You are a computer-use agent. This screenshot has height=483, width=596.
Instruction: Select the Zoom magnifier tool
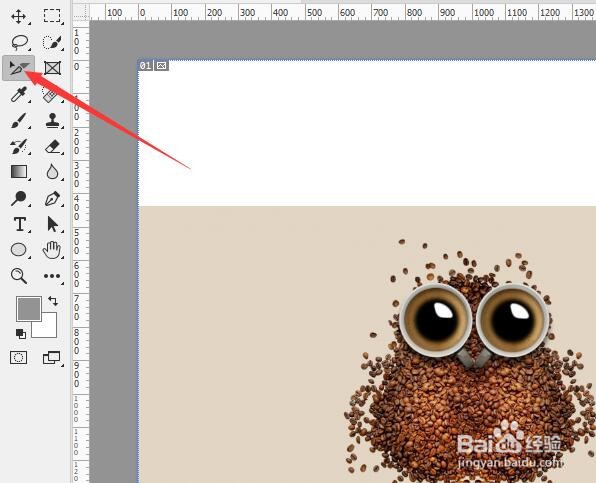pos(19,276)
